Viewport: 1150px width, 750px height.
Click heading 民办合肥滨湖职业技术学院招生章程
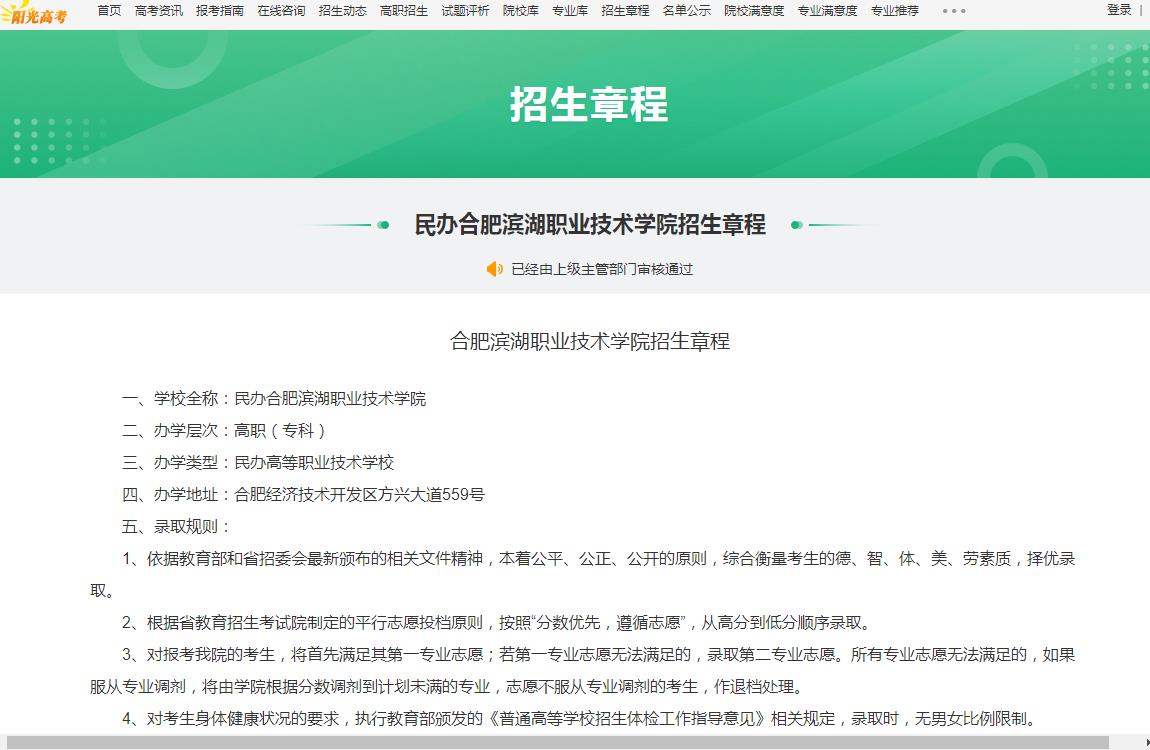[x=590, y=224]
